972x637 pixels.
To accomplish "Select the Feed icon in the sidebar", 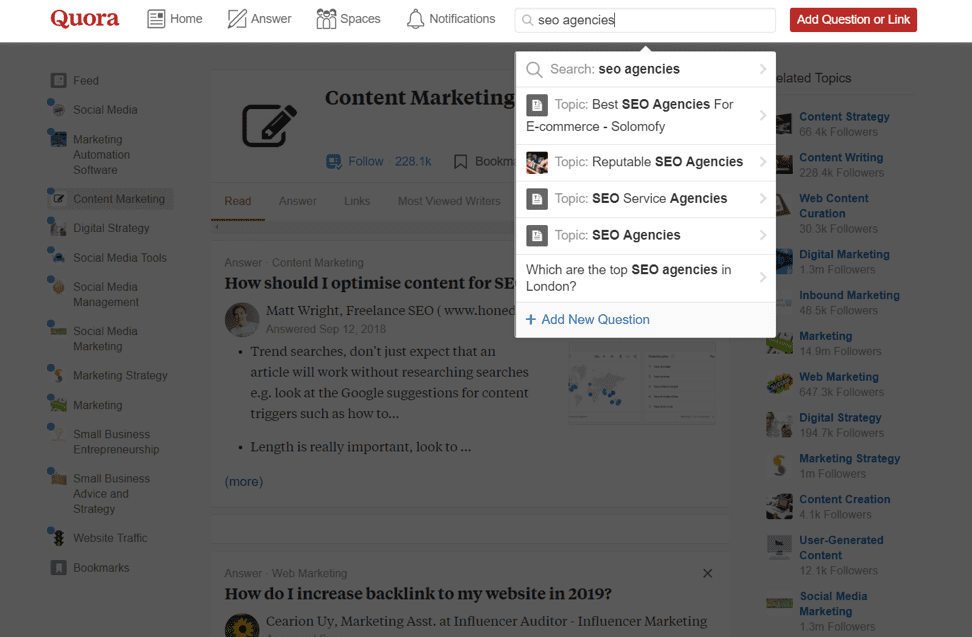I will click(60, 80).
